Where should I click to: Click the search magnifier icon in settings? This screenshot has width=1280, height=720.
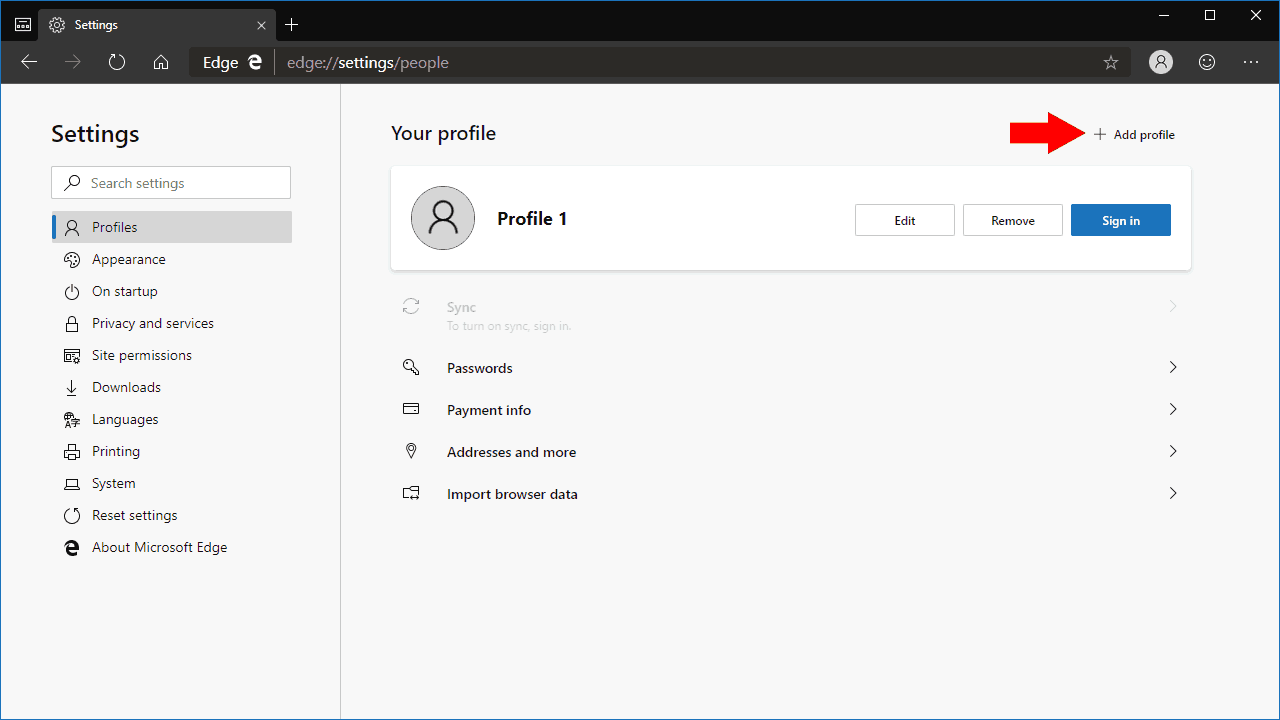72,183
